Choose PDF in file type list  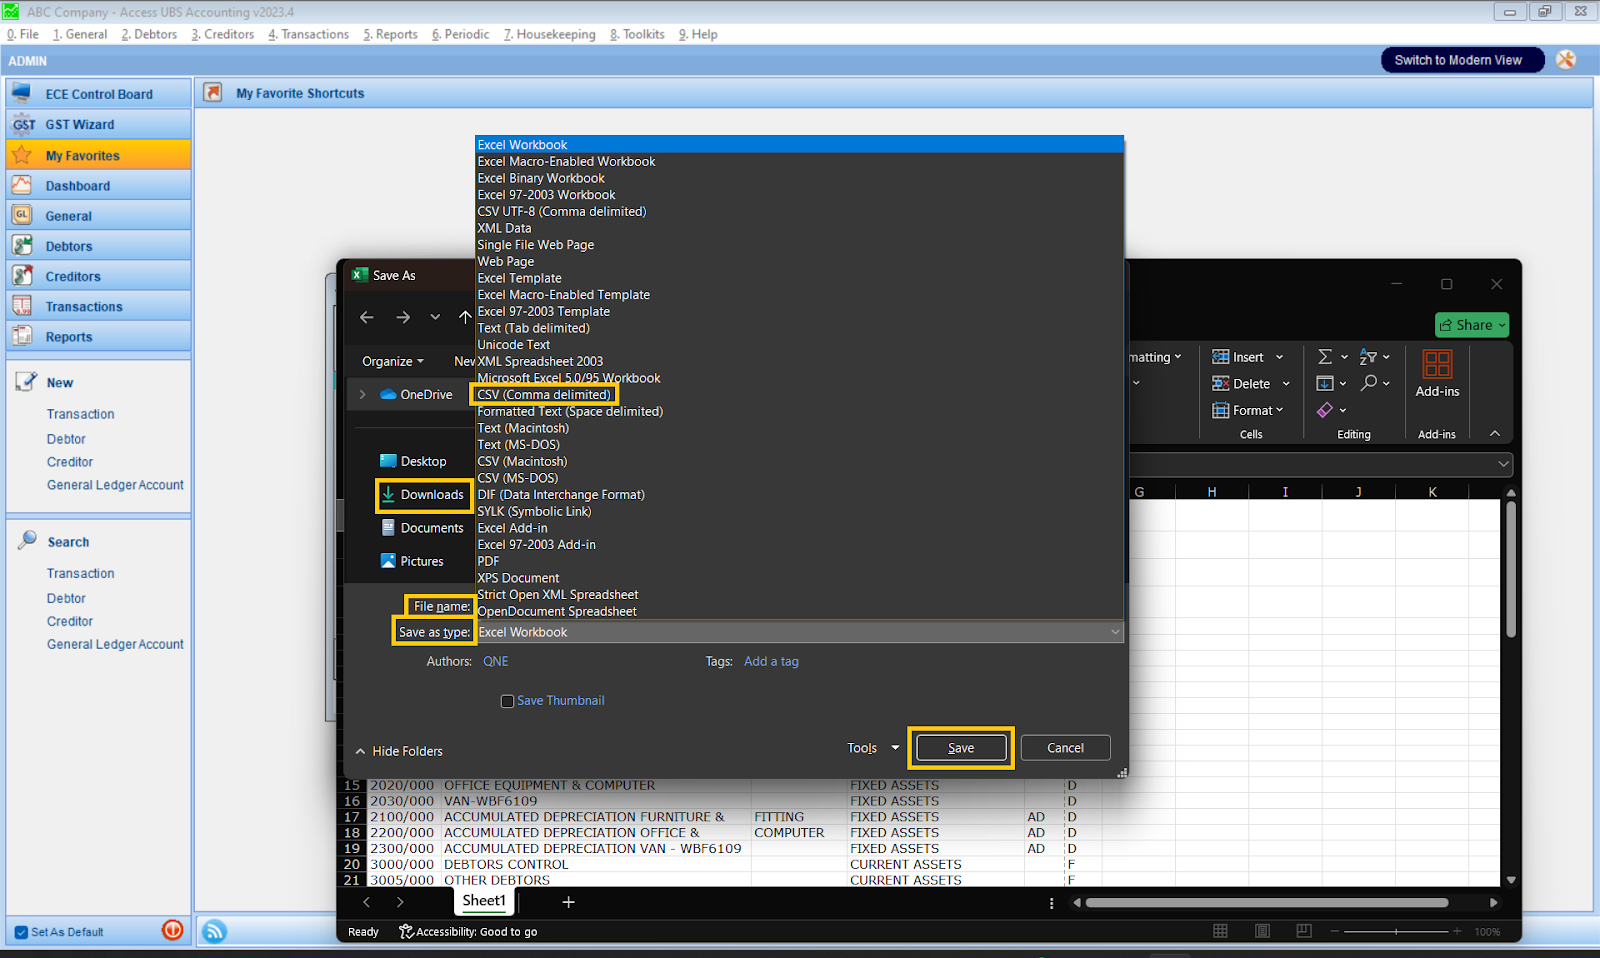click(x=488, y=561)
